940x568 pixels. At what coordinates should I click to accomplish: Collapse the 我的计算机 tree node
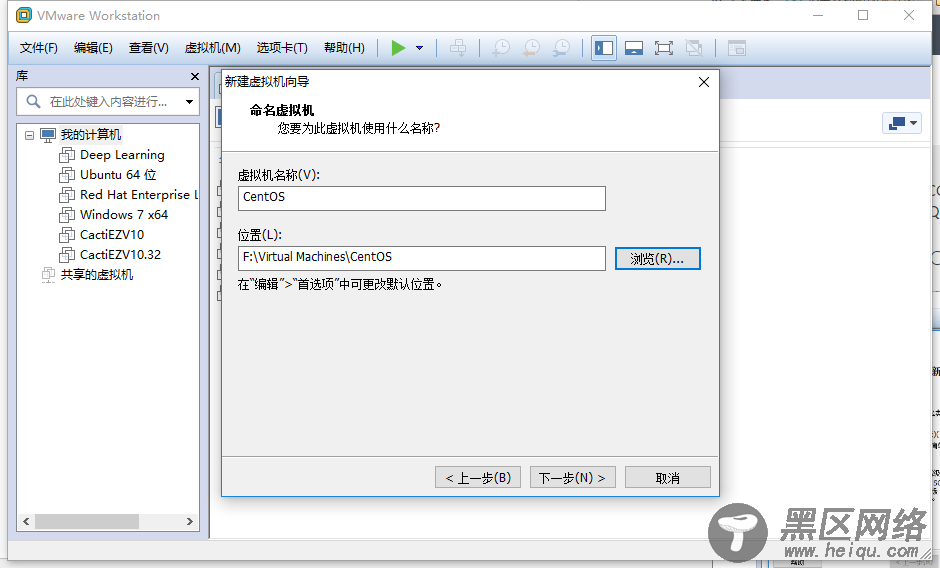point(29,135)
